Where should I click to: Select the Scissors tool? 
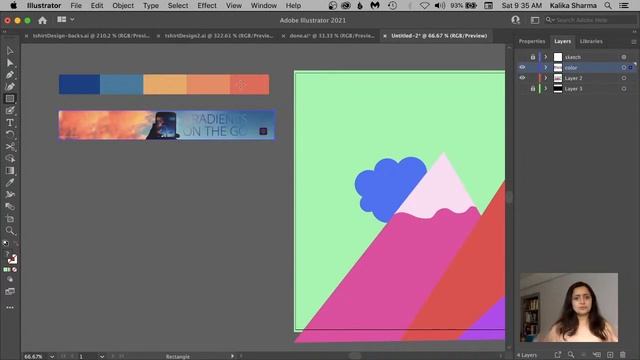pyautogui.click(x=10, y=147)
